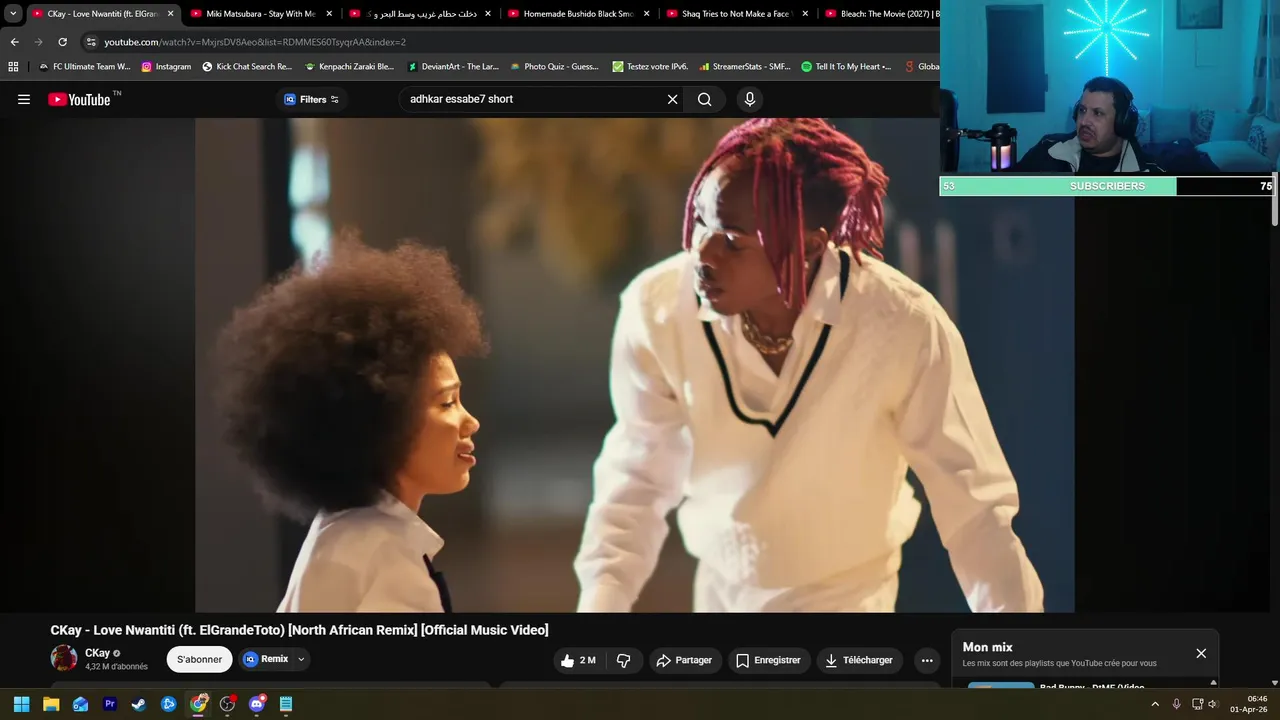Click the magnifier search button
This screenshot has width=1280, height=720.
(x=705, y=99)
